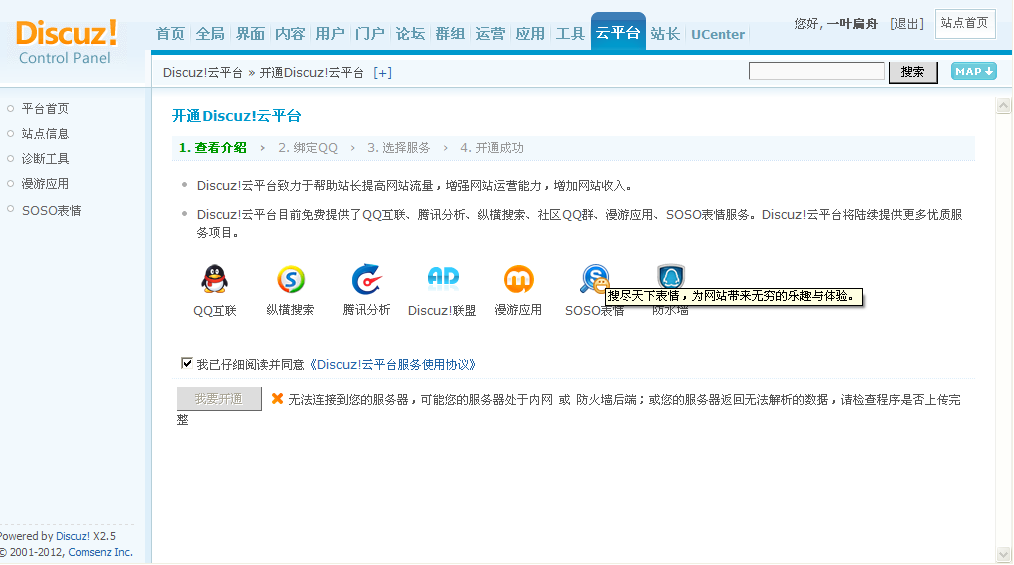Click the 站点首页 button
Image resolution: width=1014 pixels, height=565 pixels.
(x=964, y=23)
